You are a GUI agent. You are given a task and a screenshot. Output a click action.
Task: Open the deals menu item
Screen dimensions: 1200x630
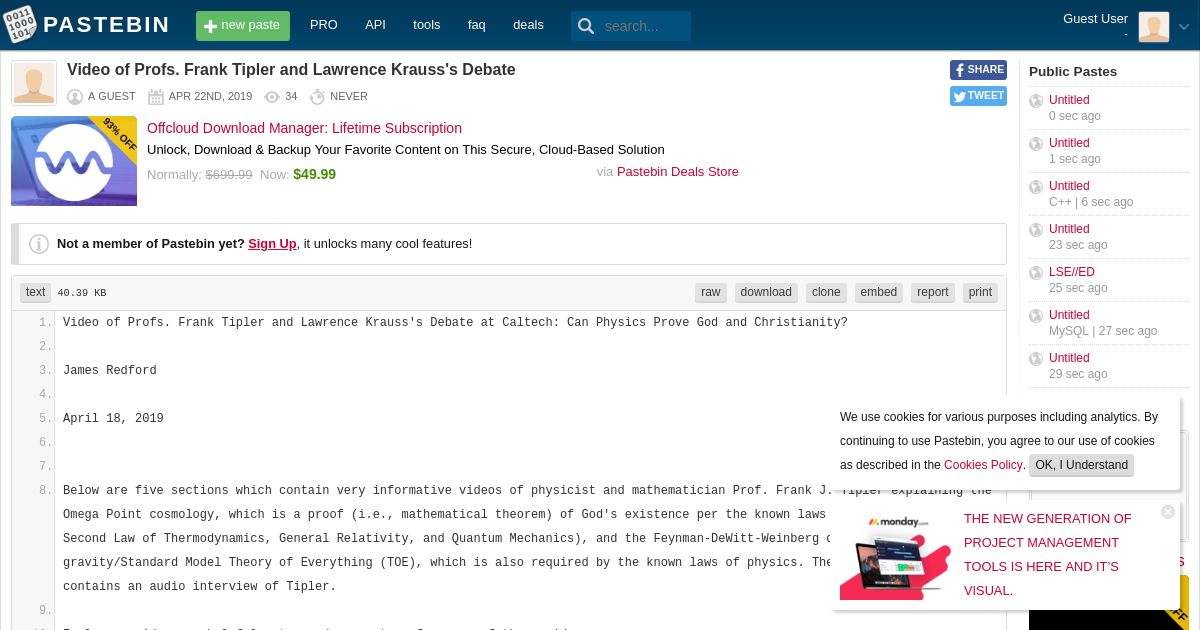[x=528, y=25]
